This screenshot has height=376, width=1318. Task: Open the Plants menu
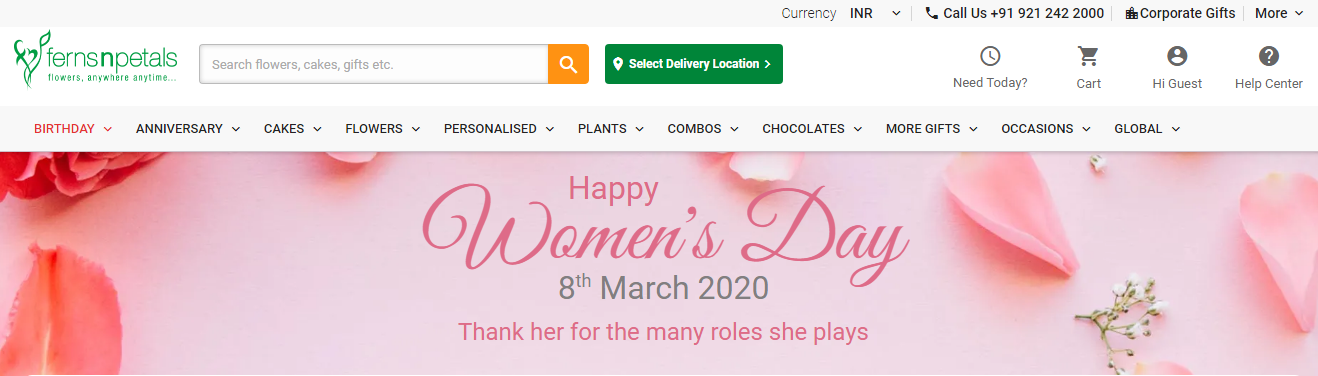coord(610,129)
